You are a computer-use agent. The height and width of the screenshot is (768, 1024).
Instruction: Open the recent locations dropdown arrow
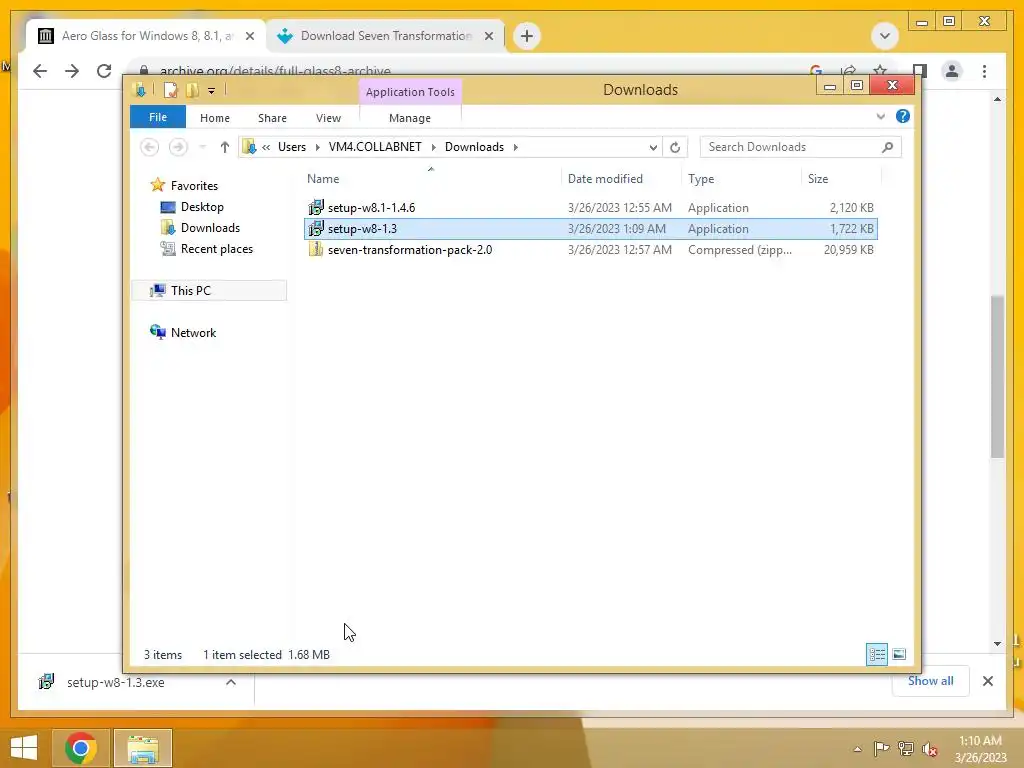202,147
